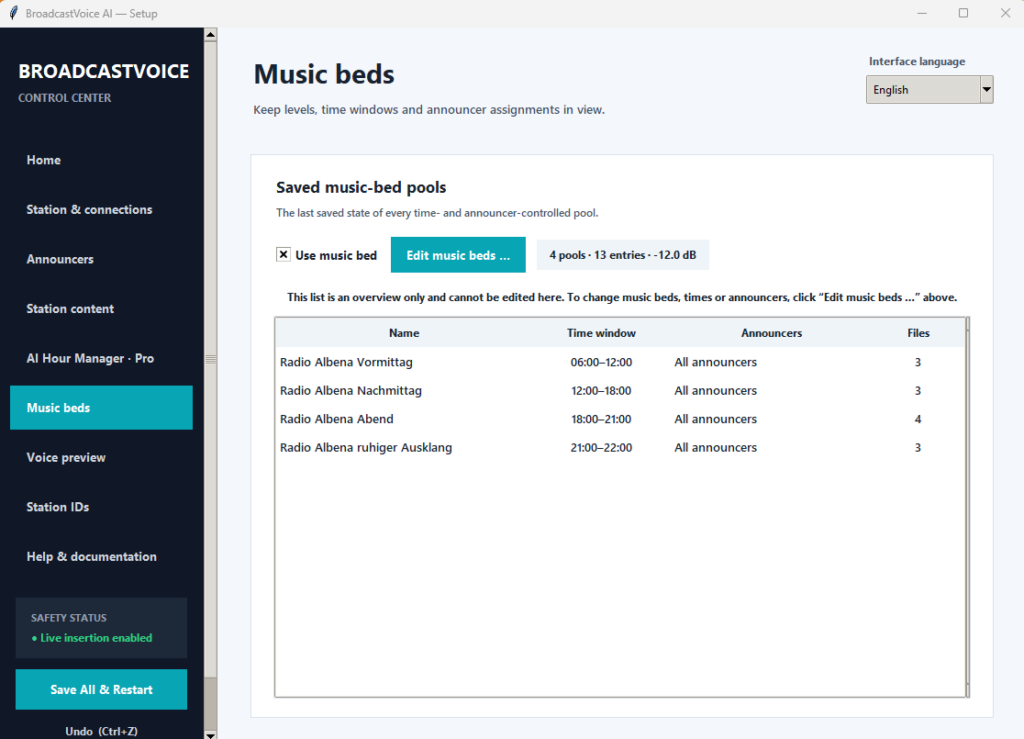Minimize the Setup window
The height and width of the screenshot is (739, 1024).
[921, 13]
